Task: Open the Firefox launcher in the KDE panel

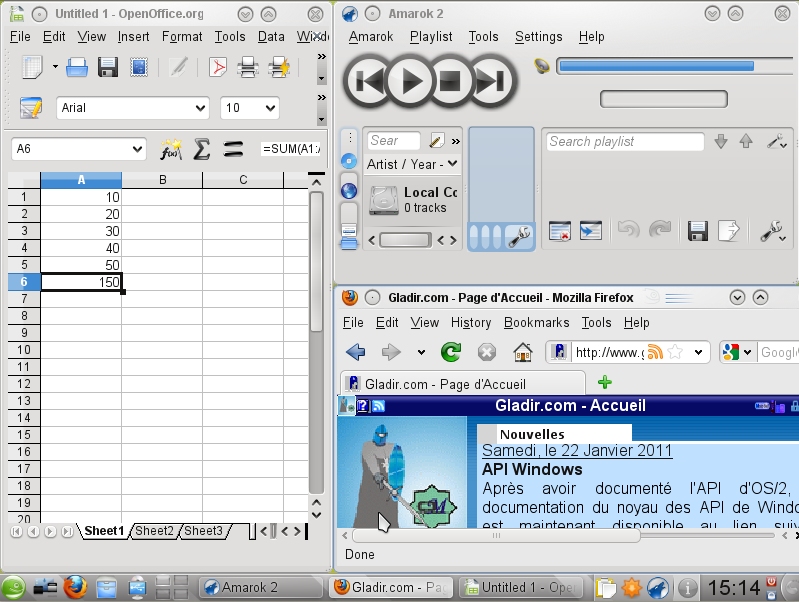Action: tap(75, 587)
